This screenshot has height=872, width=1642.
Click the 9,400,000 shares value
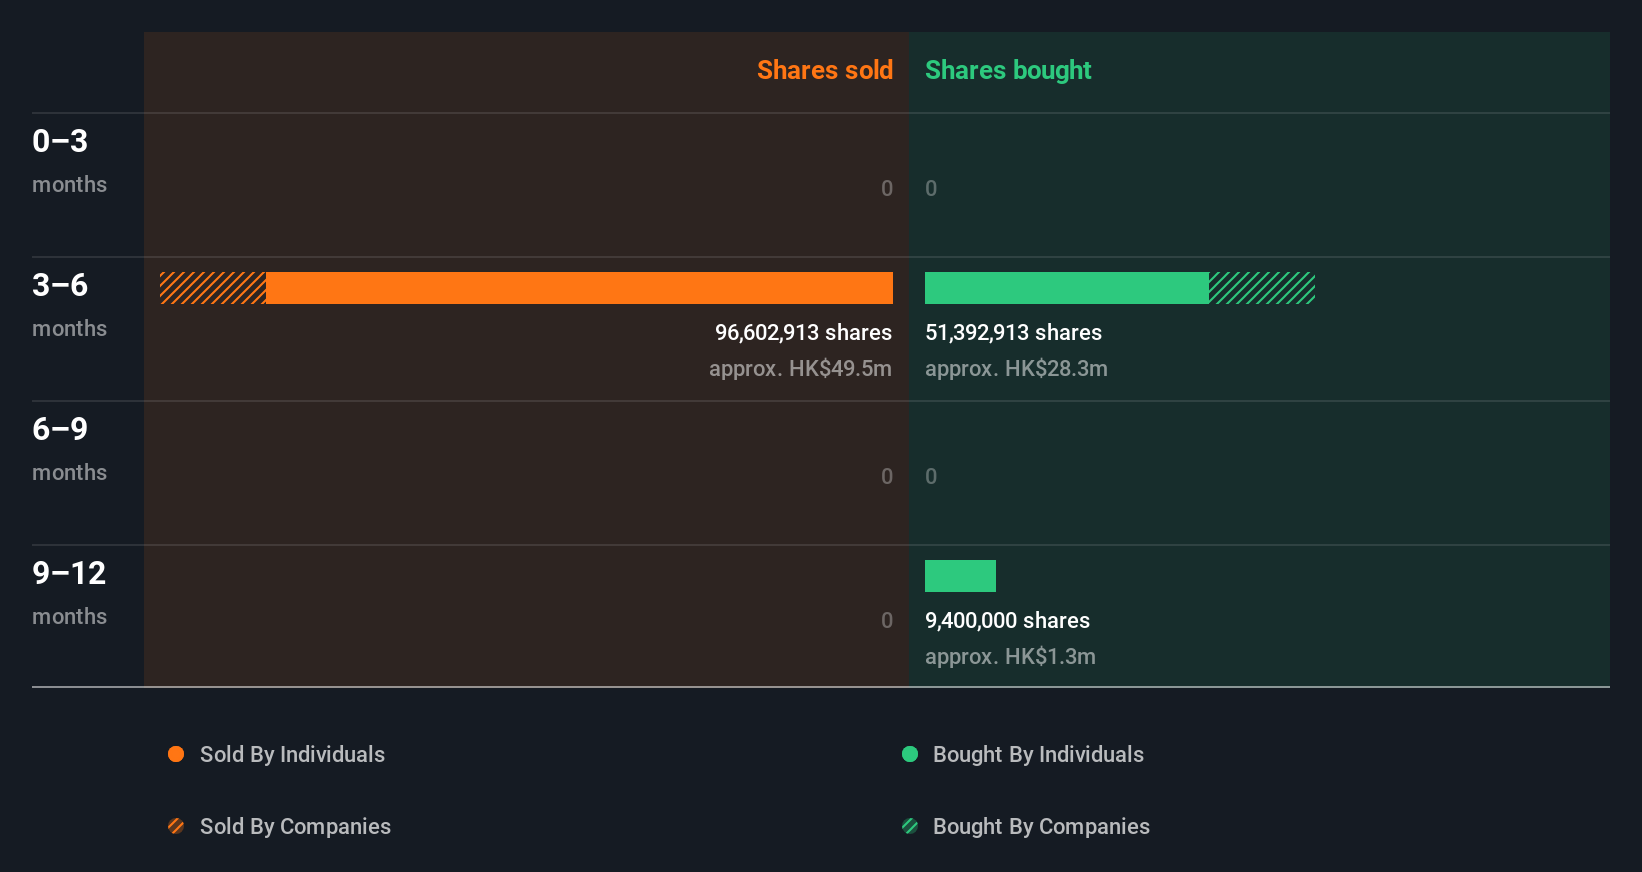[x=1007, y=620]
